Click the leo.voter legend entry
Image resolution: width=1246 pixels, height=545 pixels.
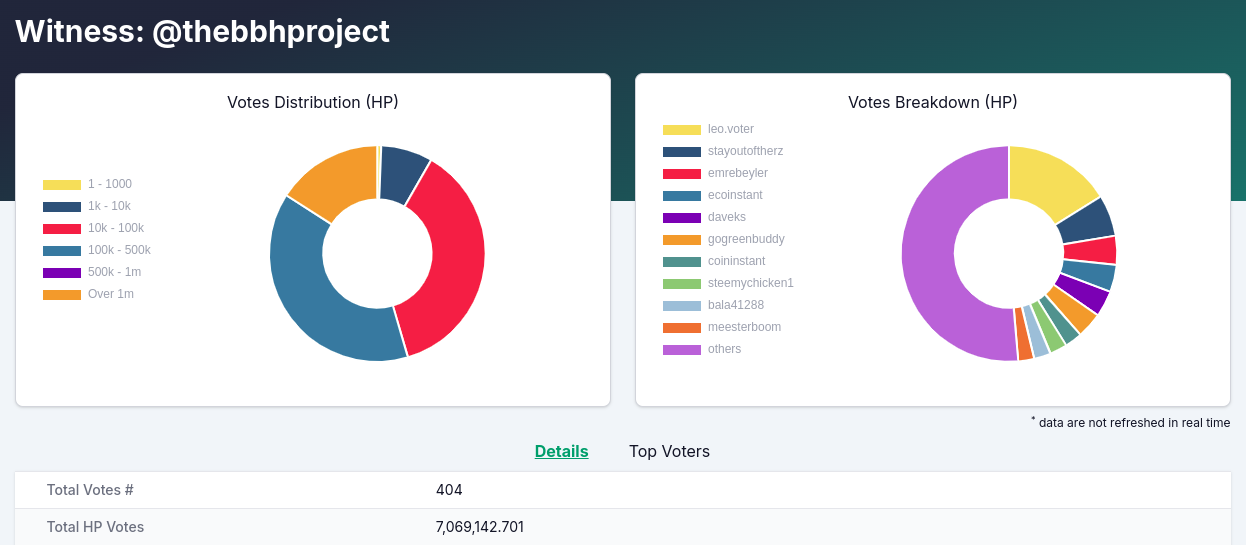[x=708, y=129]
